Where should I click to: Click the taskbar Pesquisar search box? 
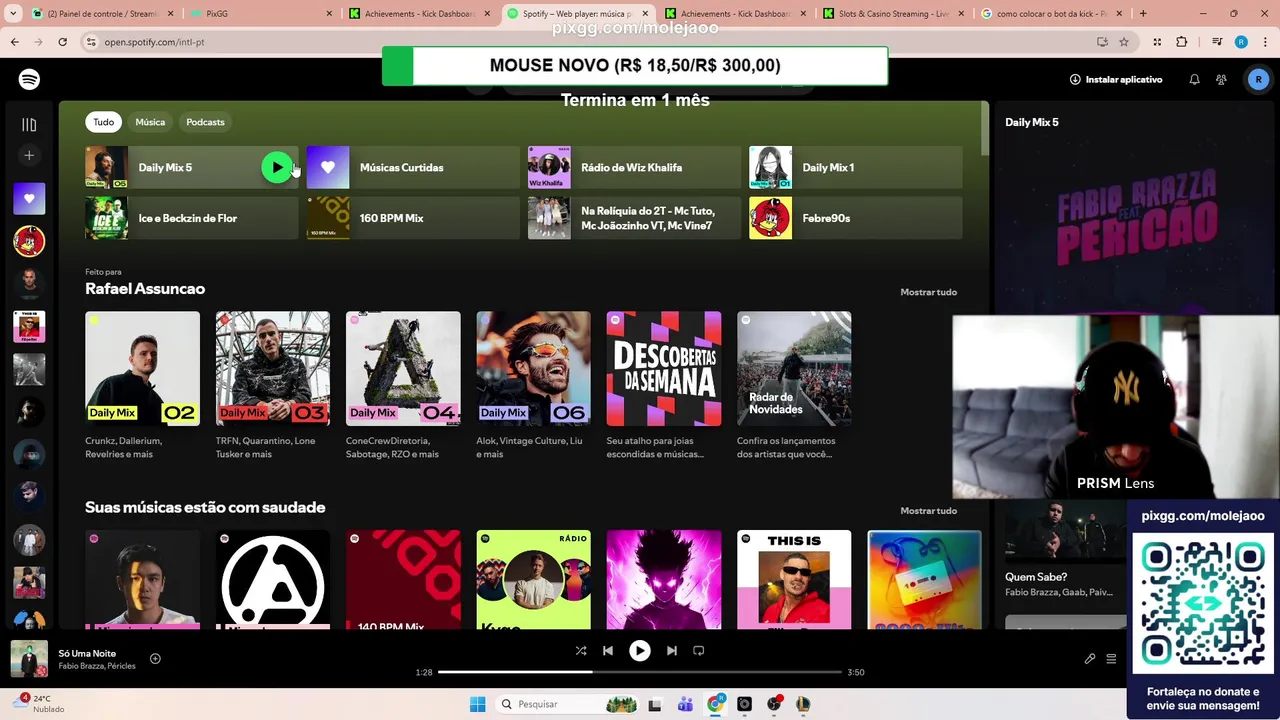[565, 704]
